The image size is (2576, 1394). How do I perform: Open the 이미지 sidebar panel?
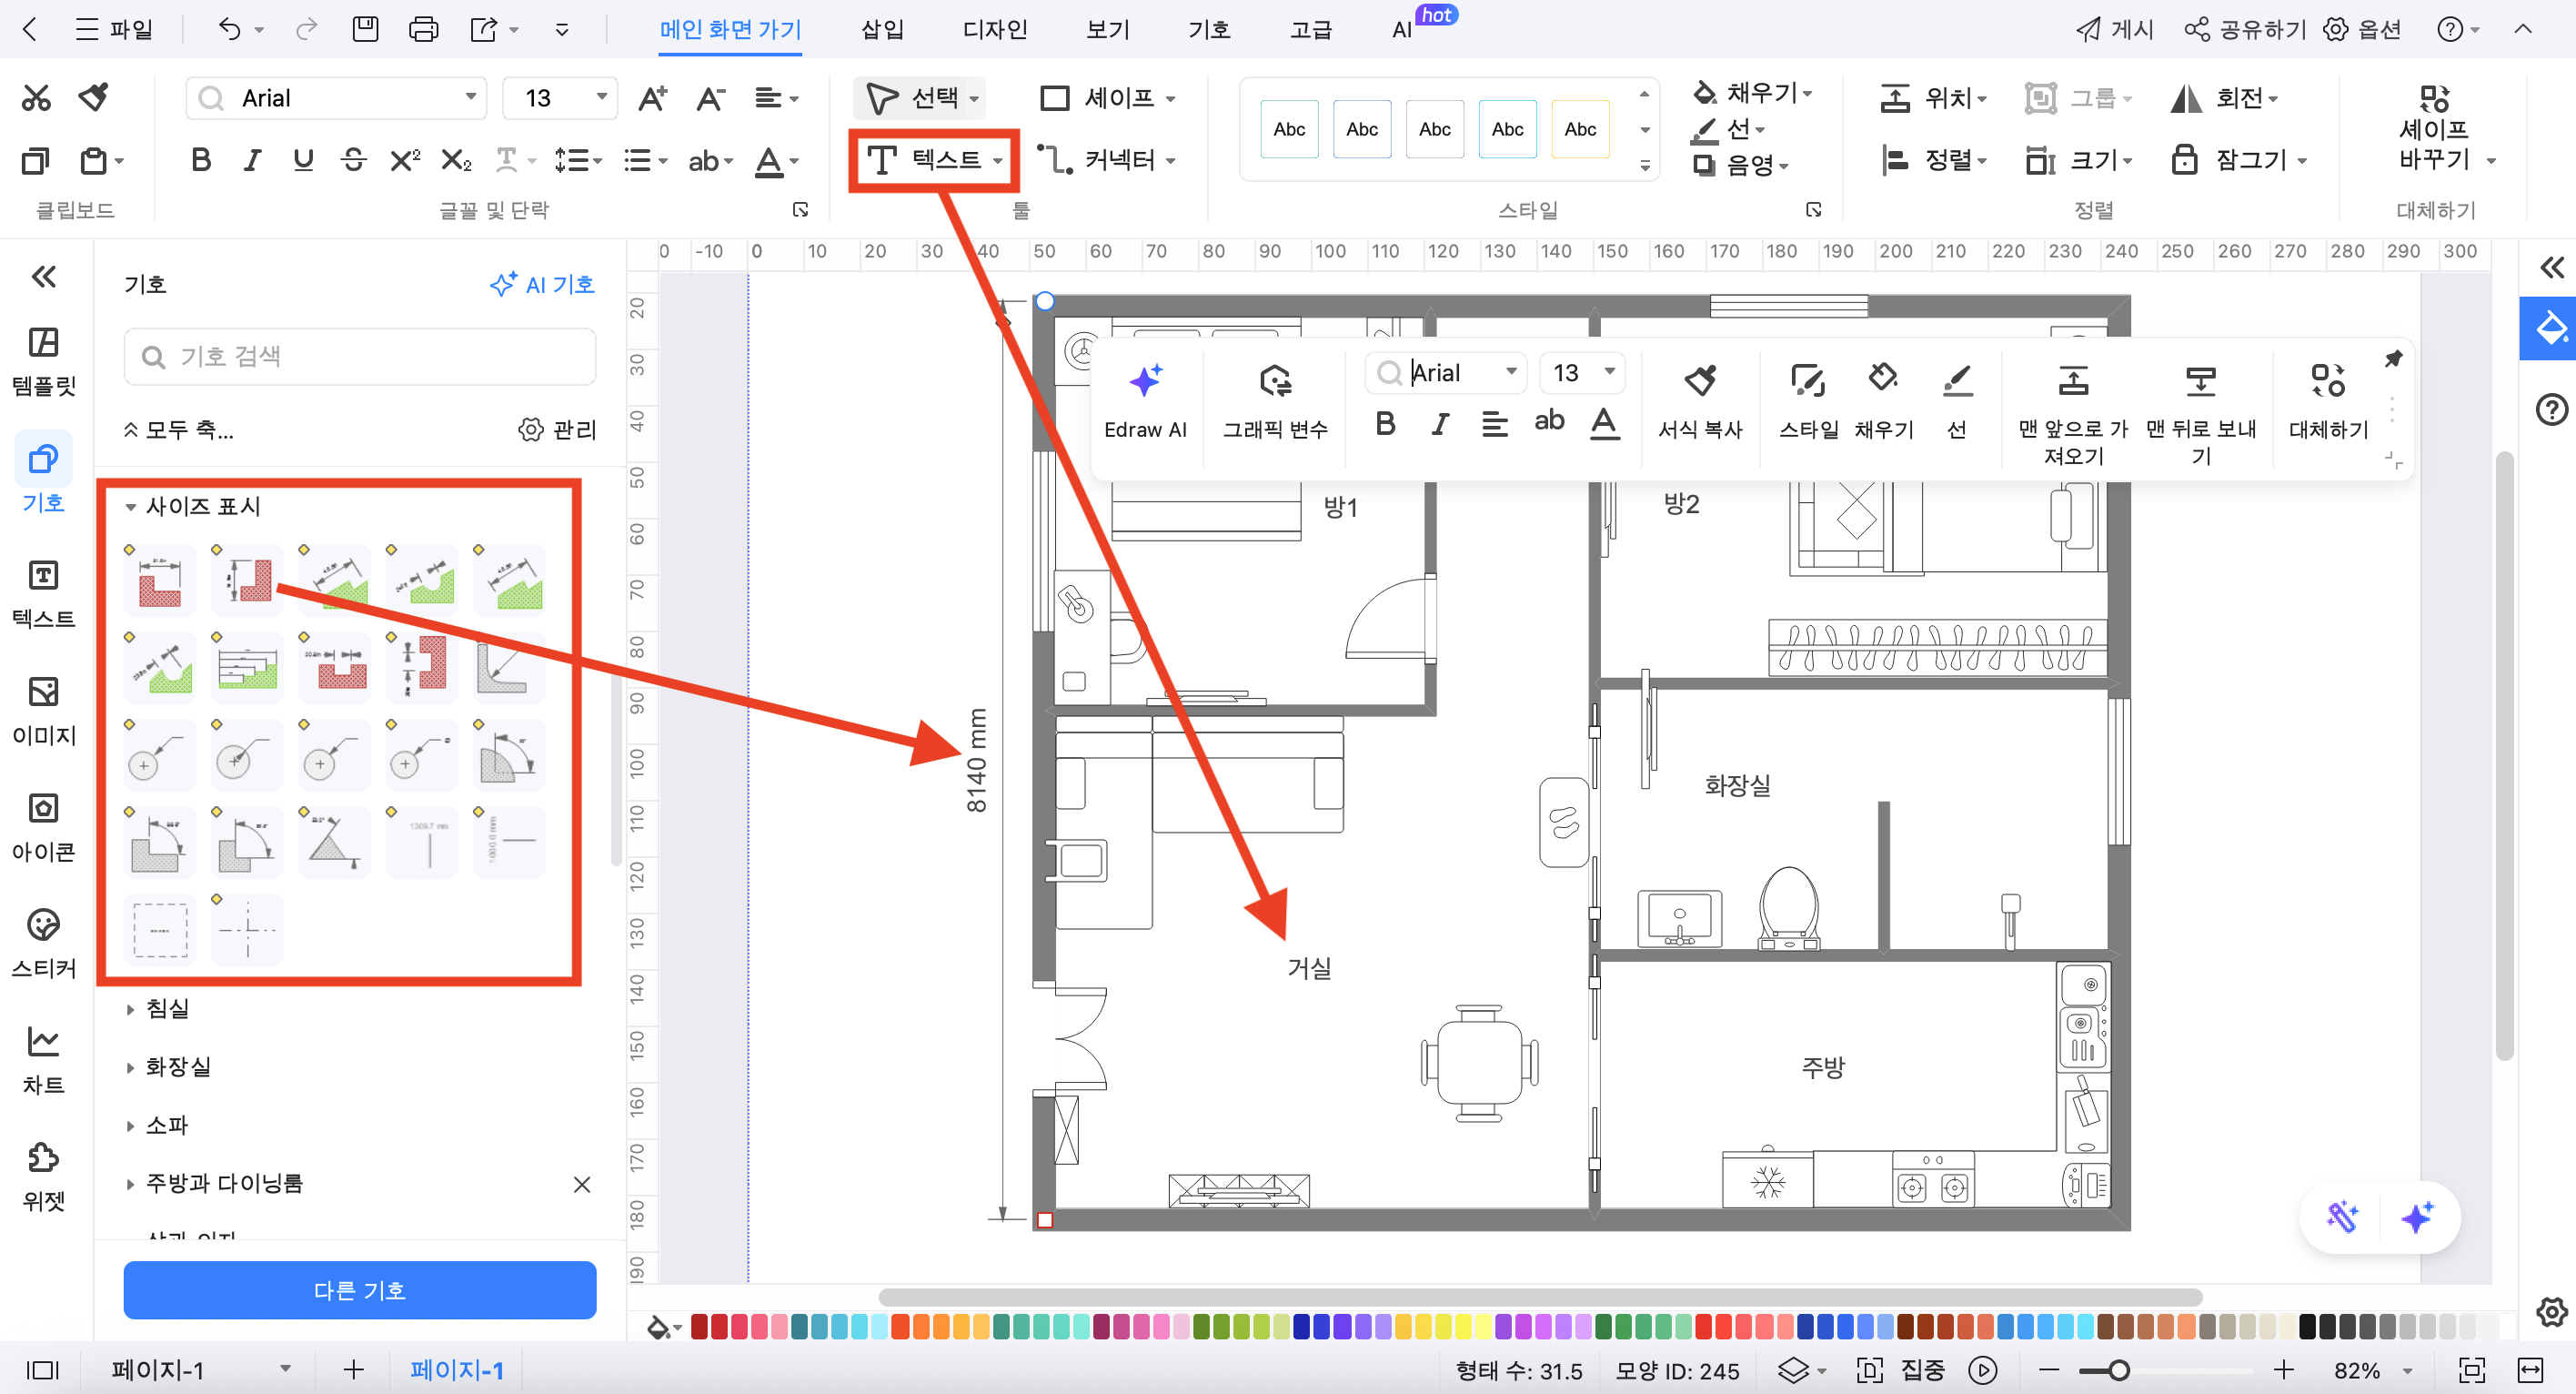click(43, 711)
